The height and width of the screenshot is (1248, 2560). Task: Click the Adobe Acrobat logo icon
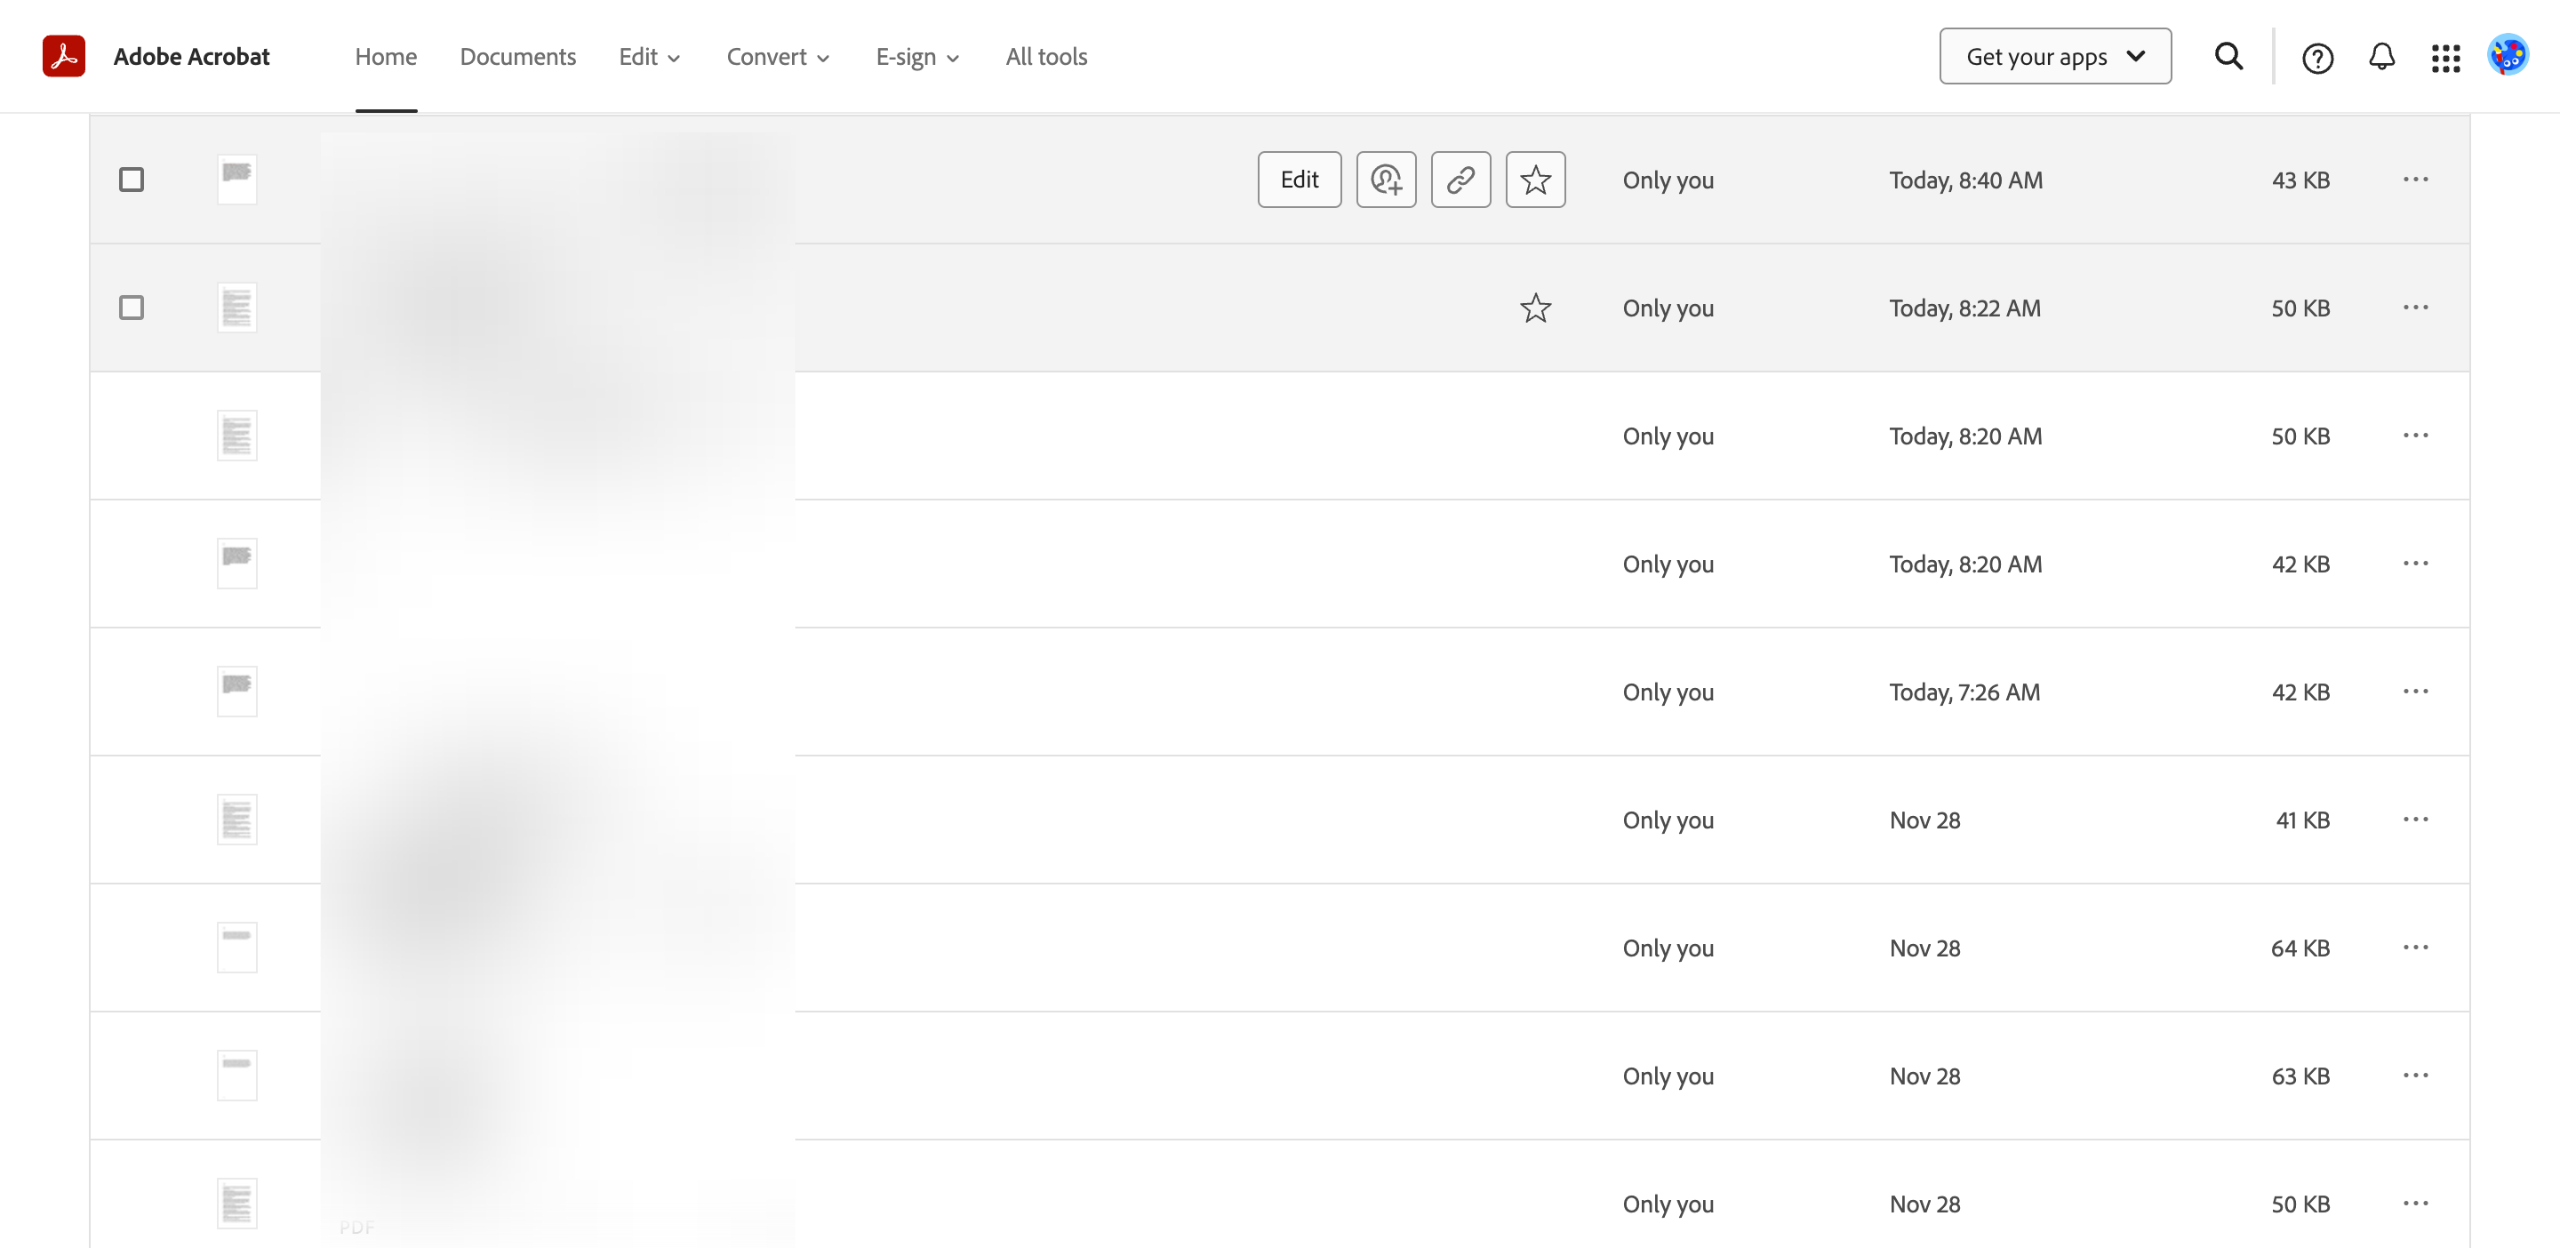click(x=63, y=56)
